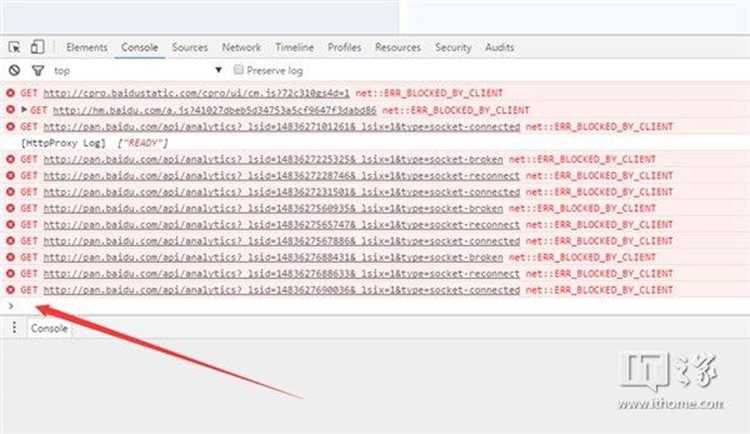Image resolution: width=750 pixels, height=434 pixels.
Task: Expand the hm.baidu.com GET entry triangle
Action: [x=24, y=110]
